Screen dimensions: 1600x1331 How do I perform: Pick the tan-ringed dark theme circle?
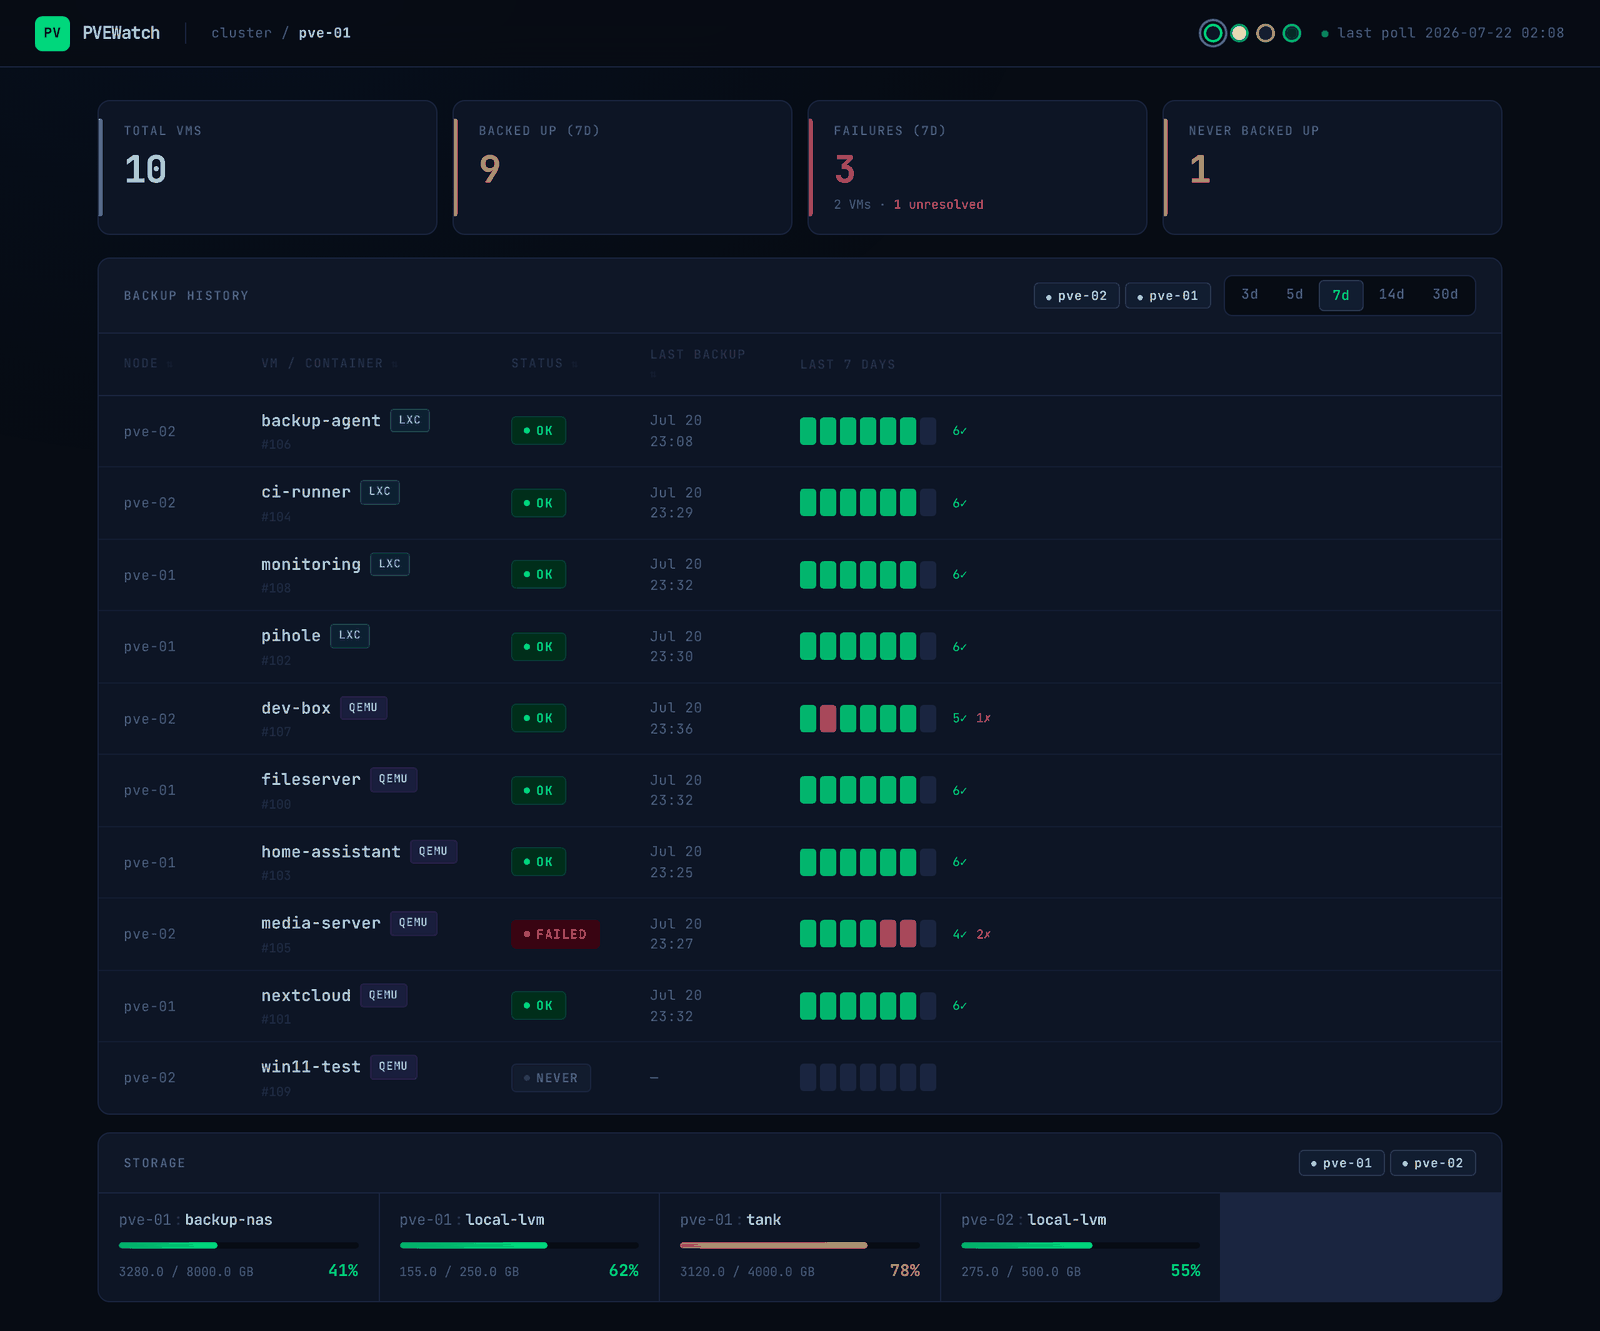point(1265,33)
